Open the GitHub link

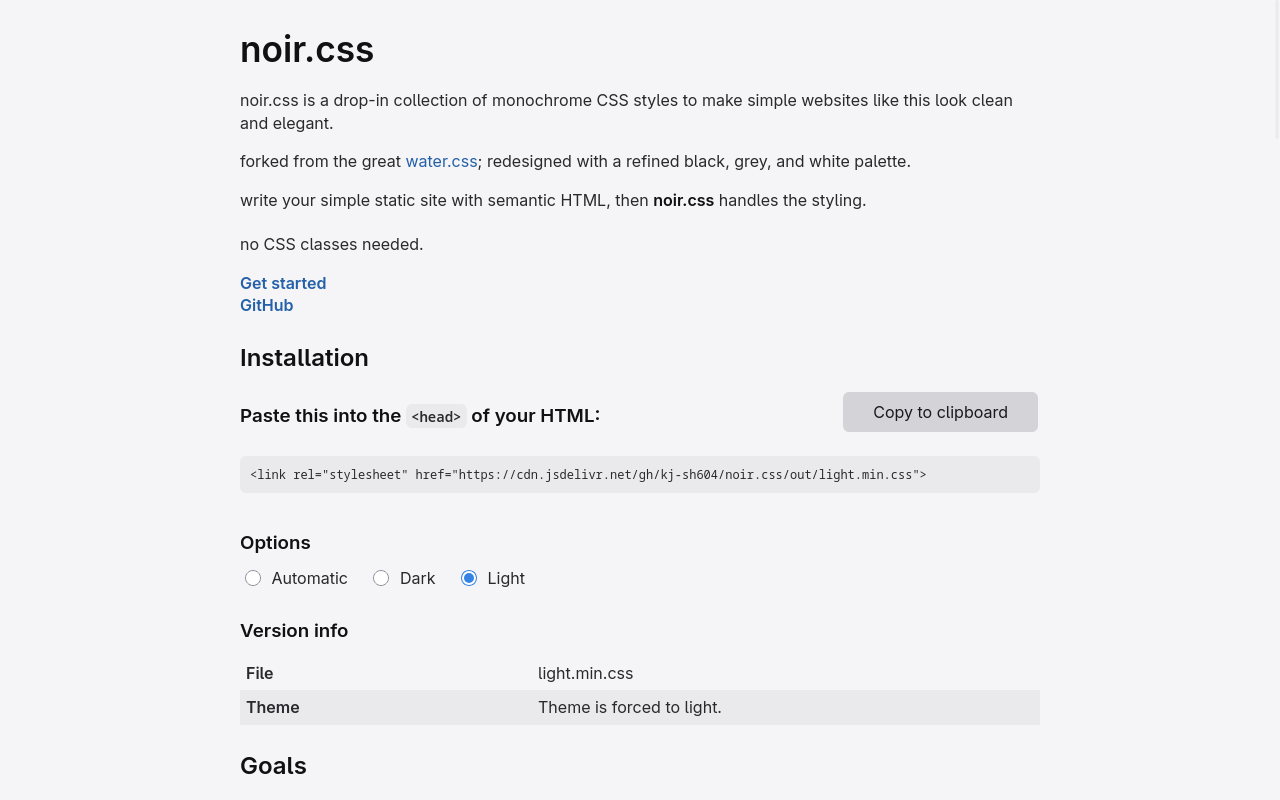point(266,305)
